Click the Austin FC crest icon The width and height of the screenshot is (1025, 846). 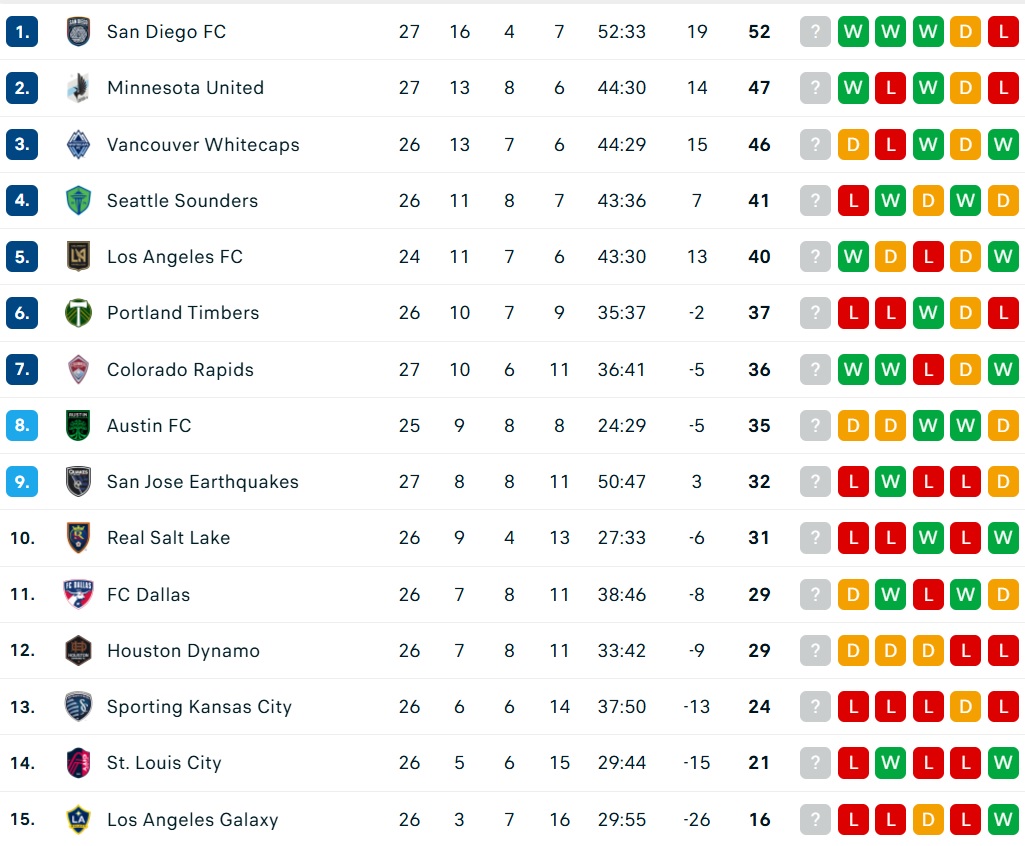pyautogui.click(x=78, y=426)
